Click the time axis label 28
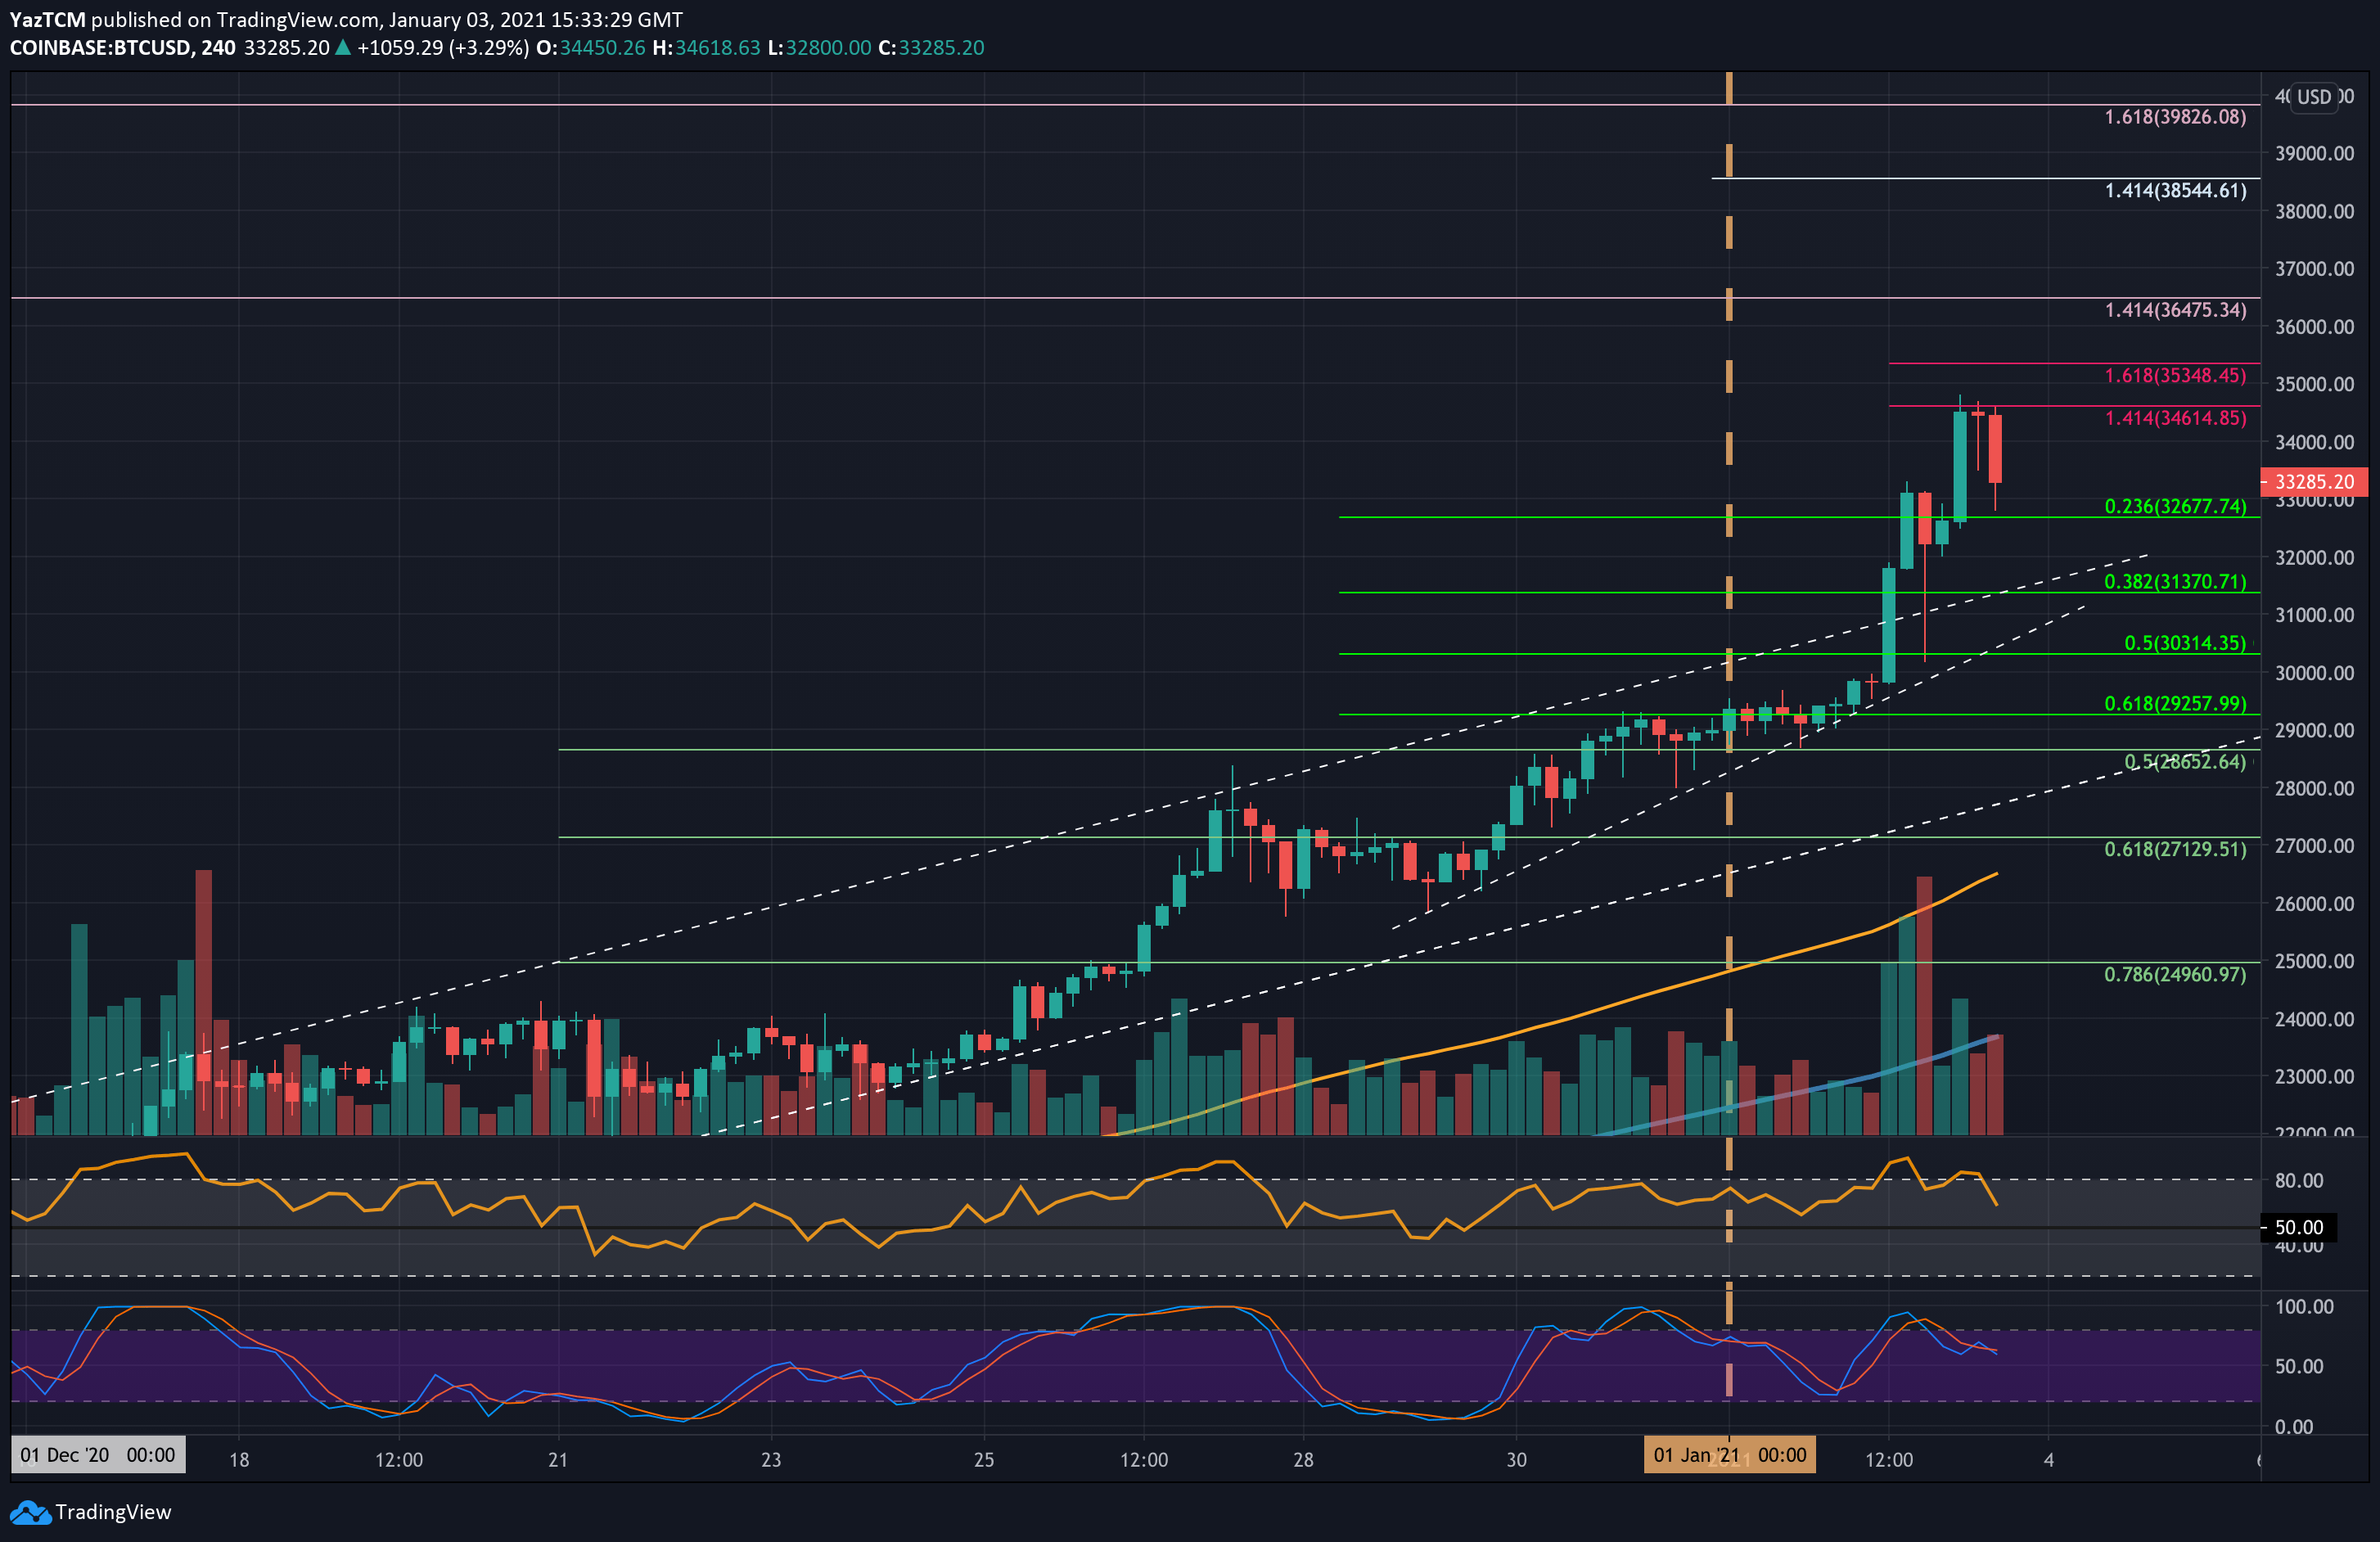This screenshot has height=1542, width=2380. coord(1303,1459)
